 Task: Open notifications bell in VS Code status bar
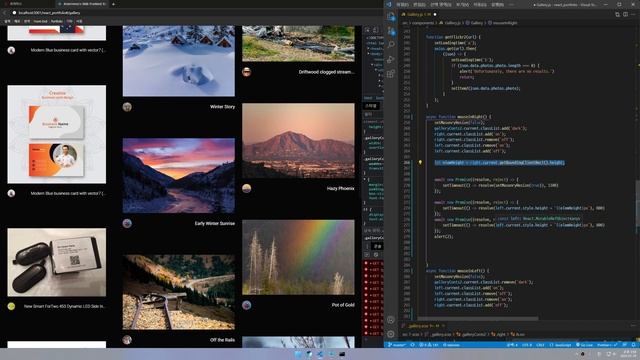pos(634,345)
